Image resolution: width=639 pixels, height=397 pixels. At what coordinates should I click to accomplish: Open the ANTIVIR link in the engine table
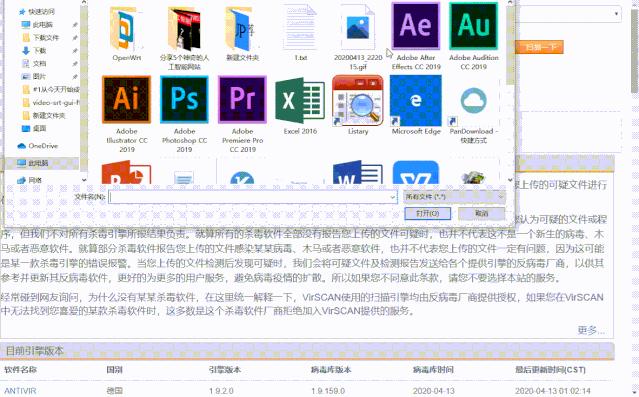click(20, 391)
